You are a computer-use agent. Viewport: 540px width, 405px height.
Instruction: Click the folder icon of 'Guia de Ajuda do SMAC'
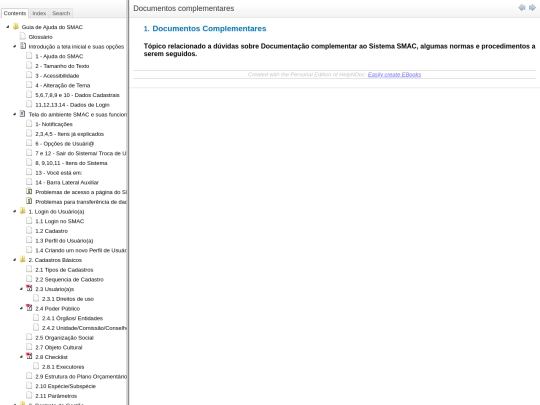[x=16, y=27]
